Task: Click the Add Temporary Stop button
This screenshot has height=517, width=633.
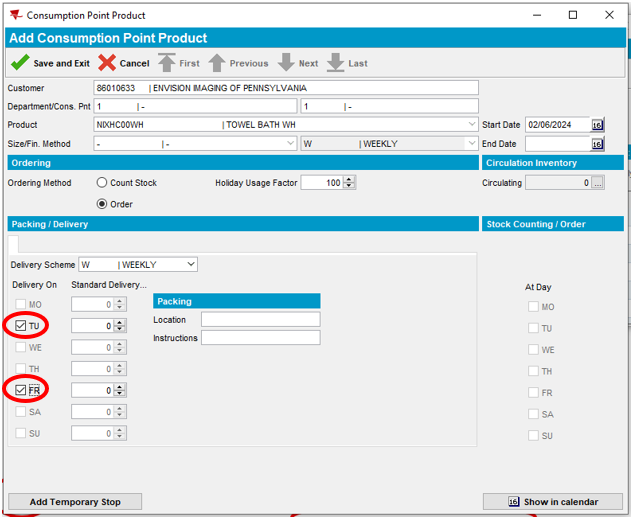Action: pyautogui.click(x=75, y=501)
